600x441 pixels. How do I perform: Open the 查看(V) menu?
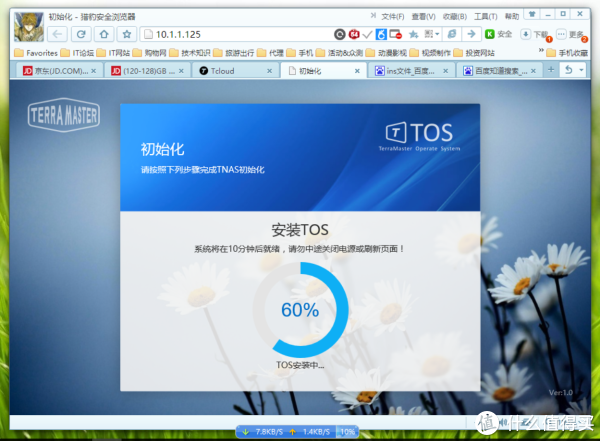click(424, 16)
